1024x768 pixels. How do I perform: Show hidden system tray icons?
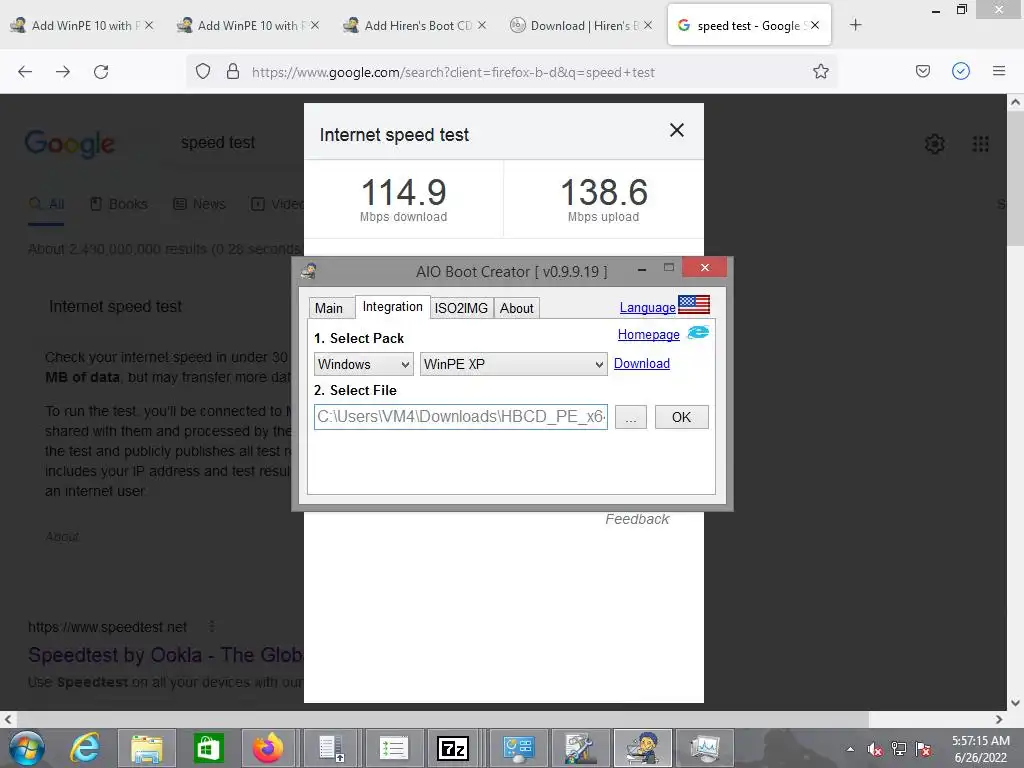pyautogui.click(x=850, y=749)
